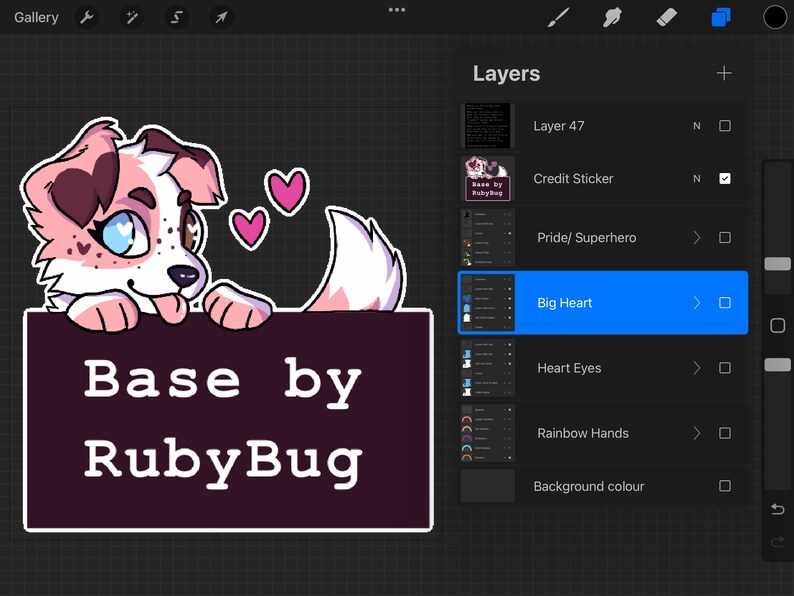Add a new layer with plus icon
Viewport: 794px width, 596px height.
click(x=724, y=73)
